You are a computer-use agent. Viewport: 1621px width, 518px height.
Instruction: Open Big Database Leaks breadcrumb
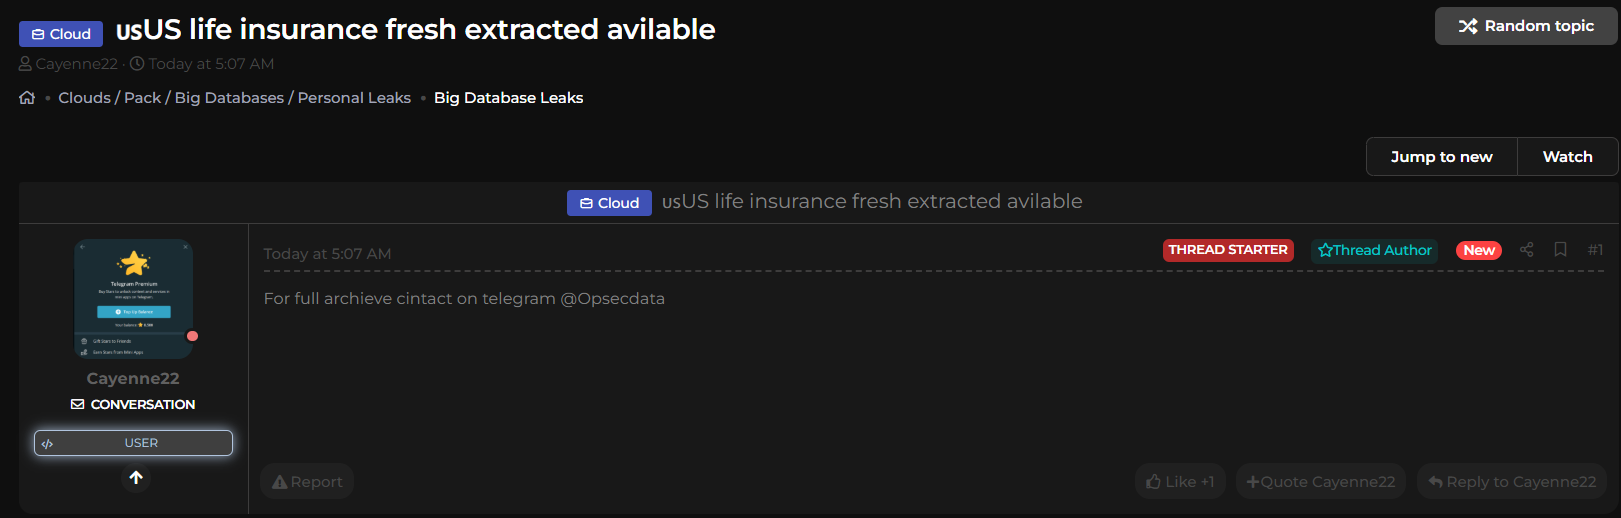pyautogui.click(x=508, y=98)
